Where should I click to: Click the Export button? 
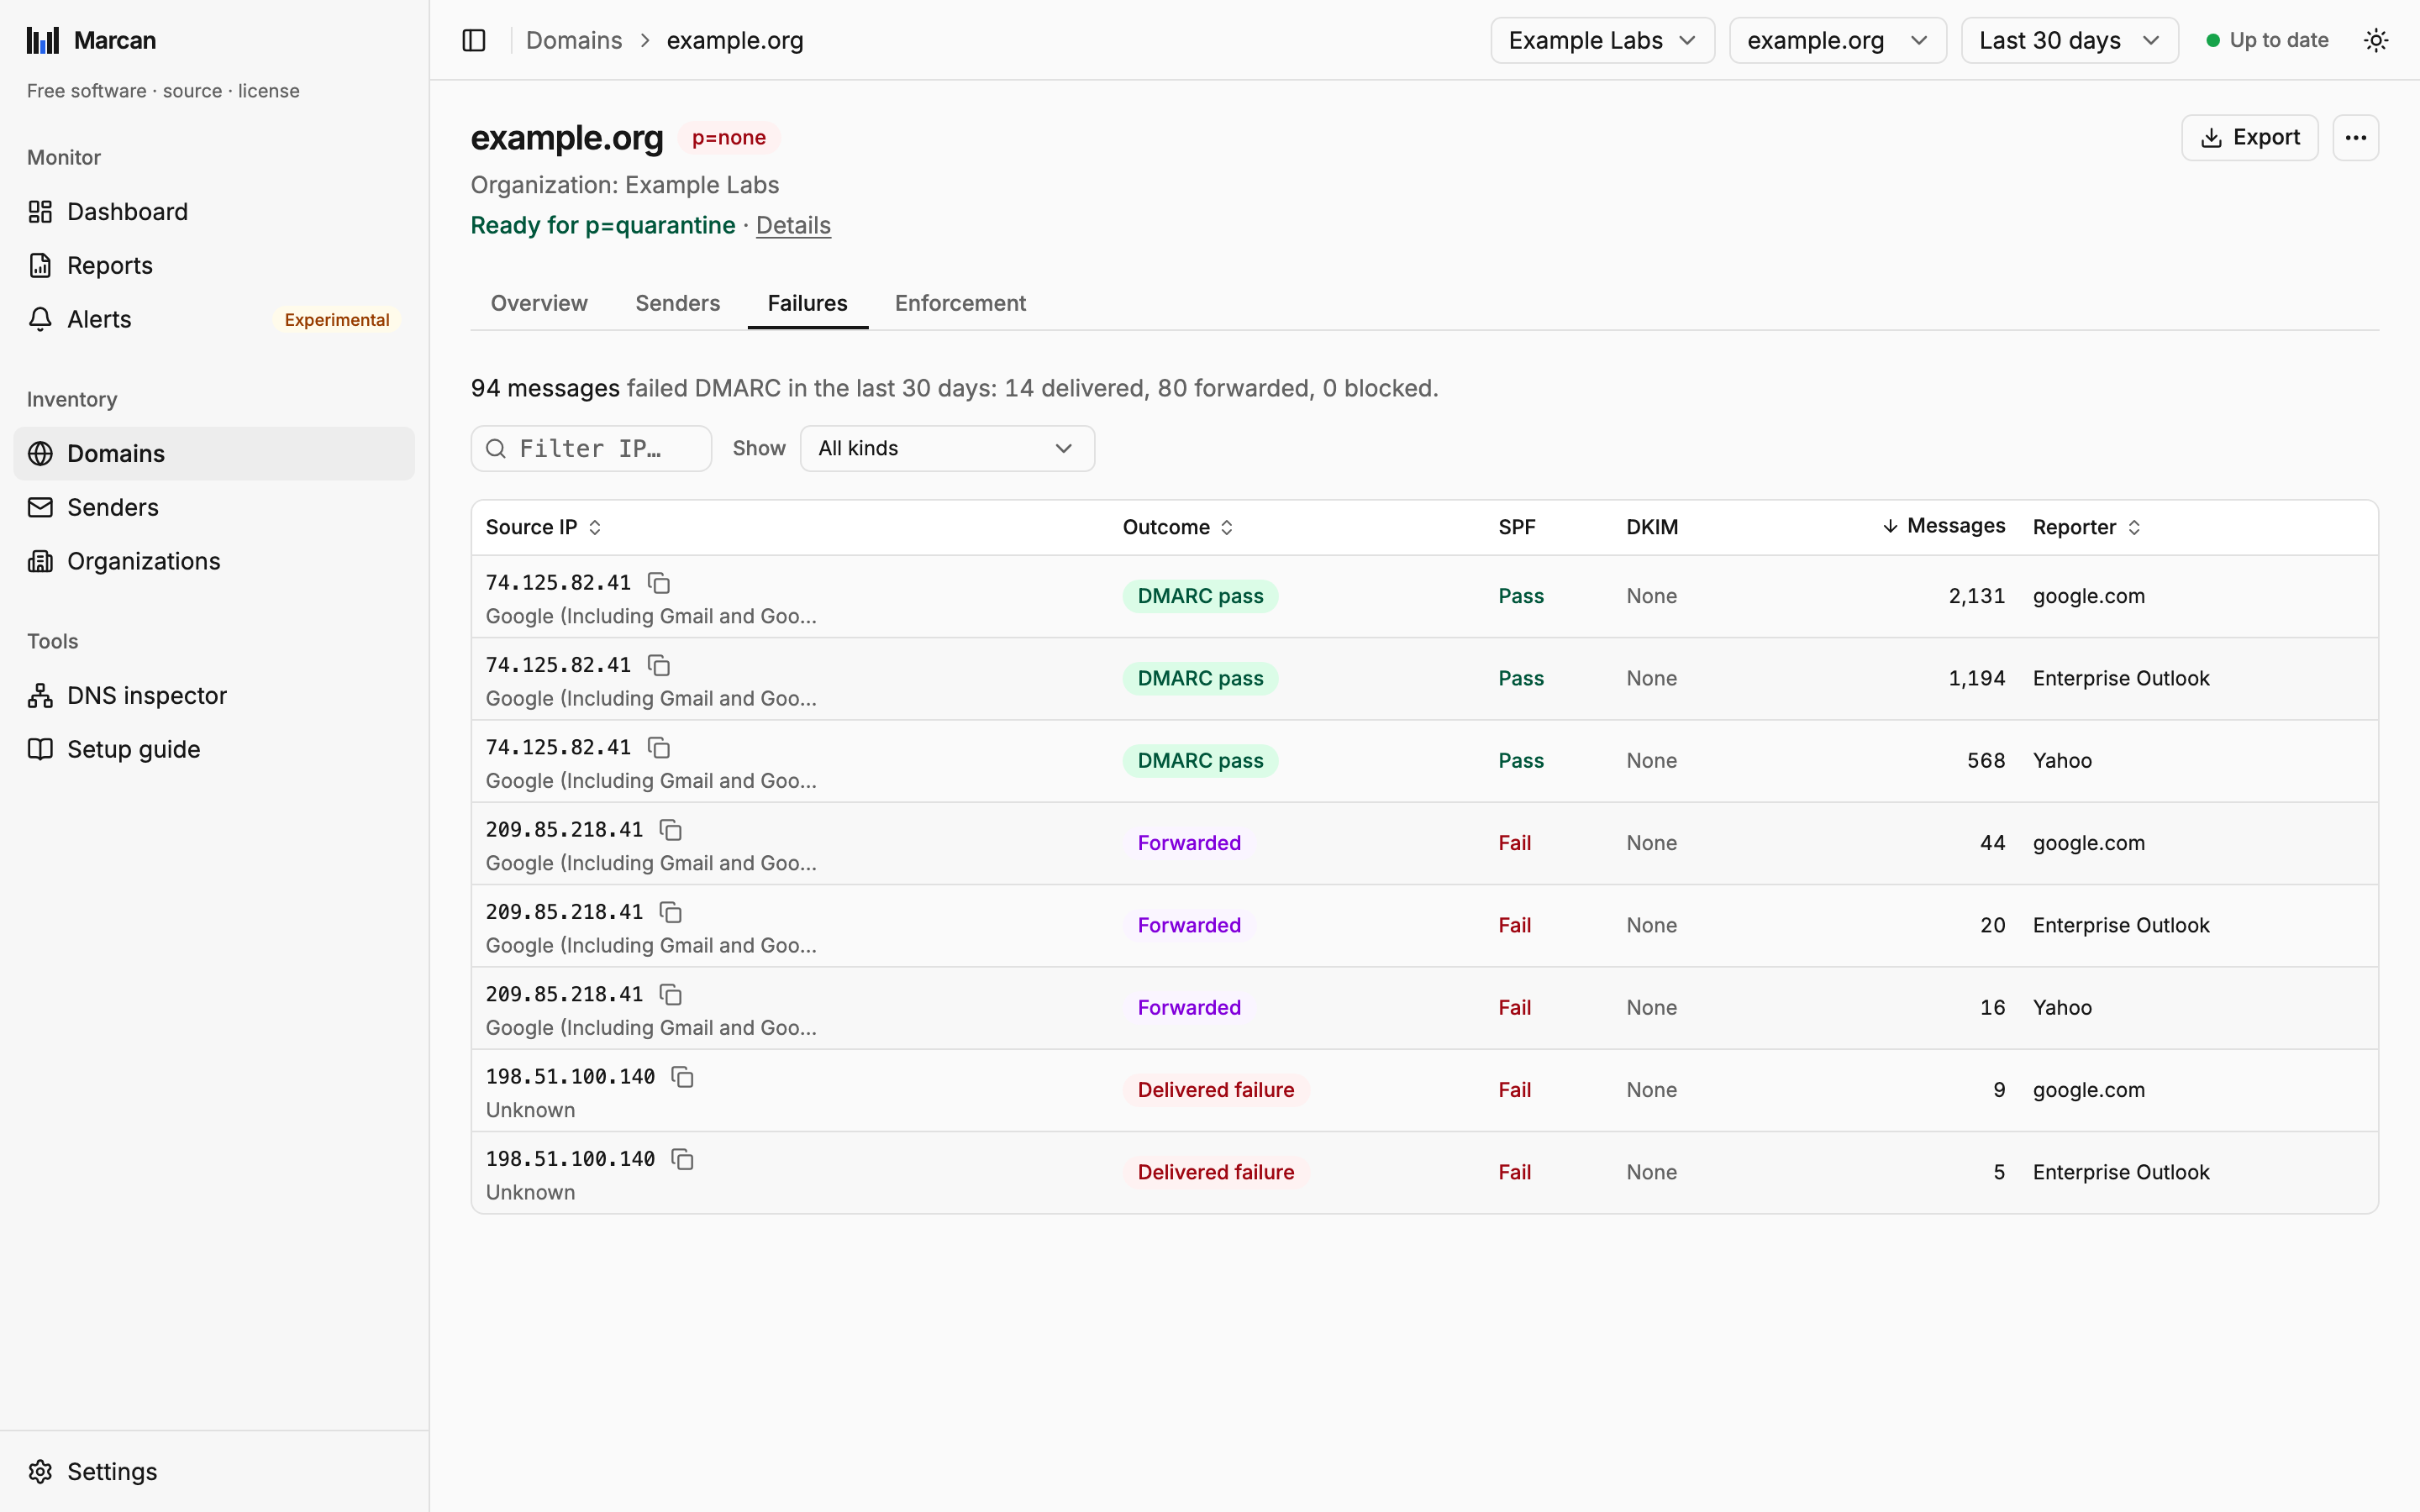[2249, 137]
